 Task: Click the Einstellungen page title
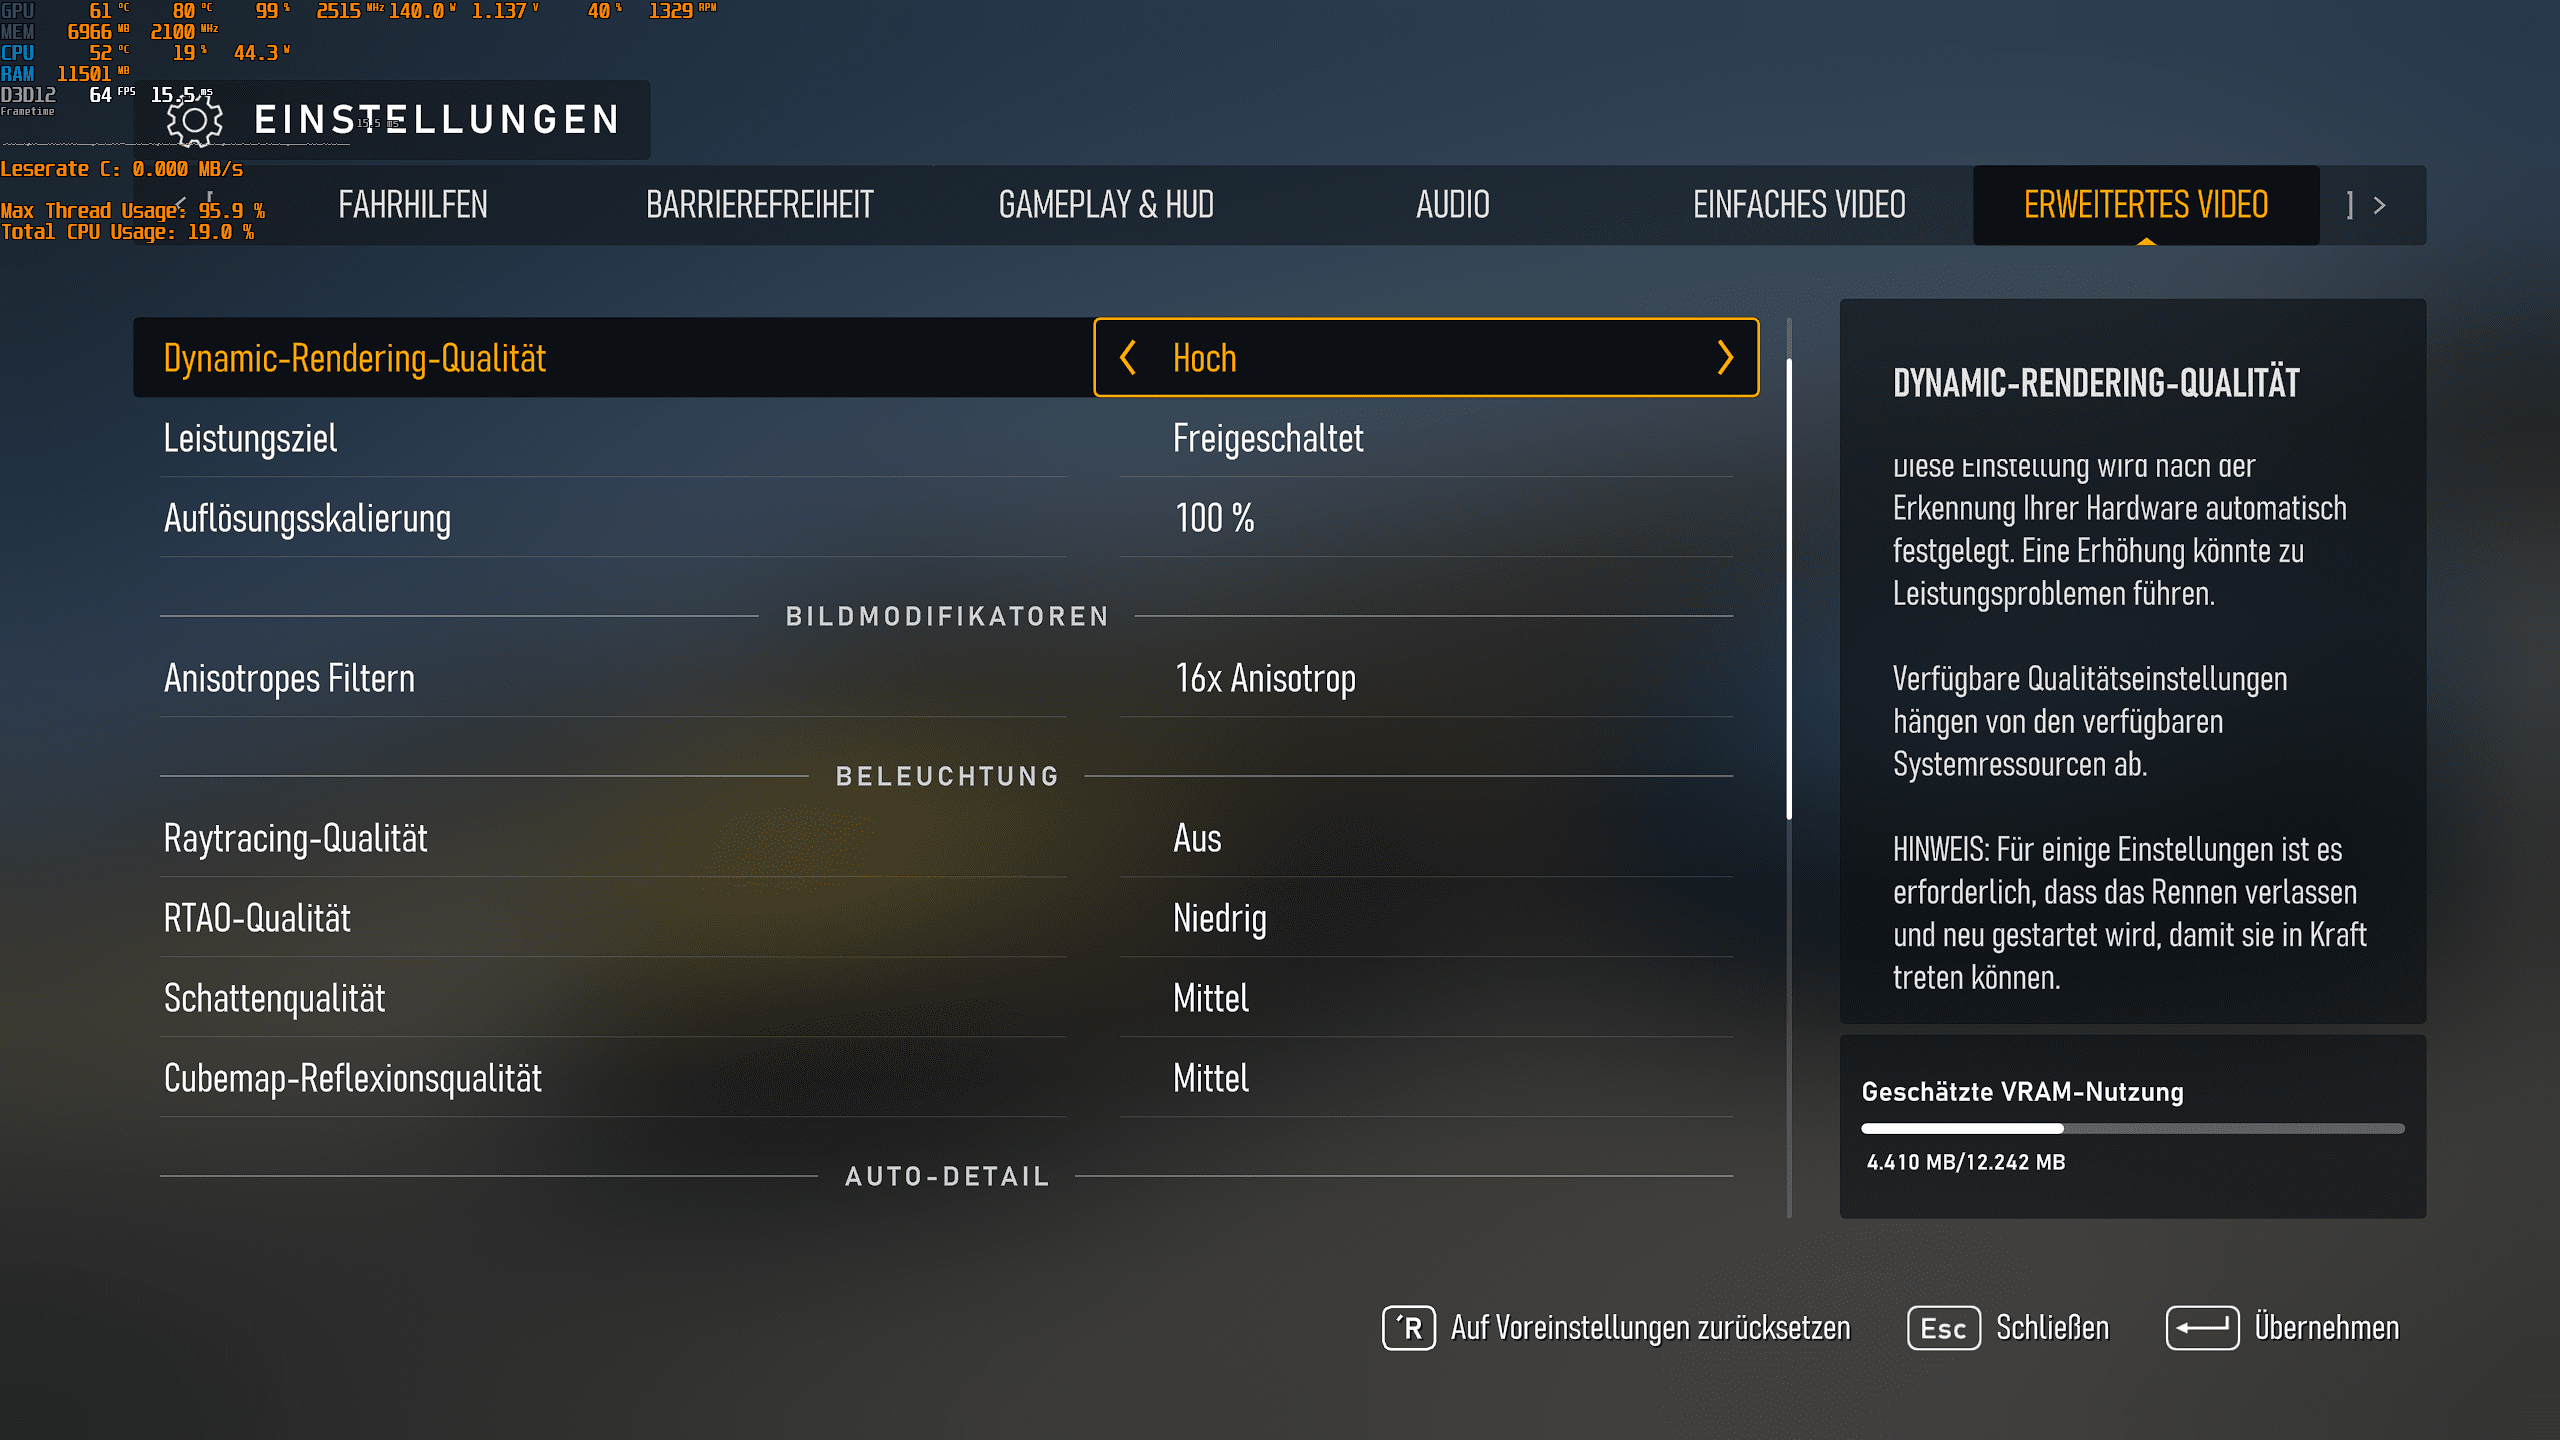(437, 120)
